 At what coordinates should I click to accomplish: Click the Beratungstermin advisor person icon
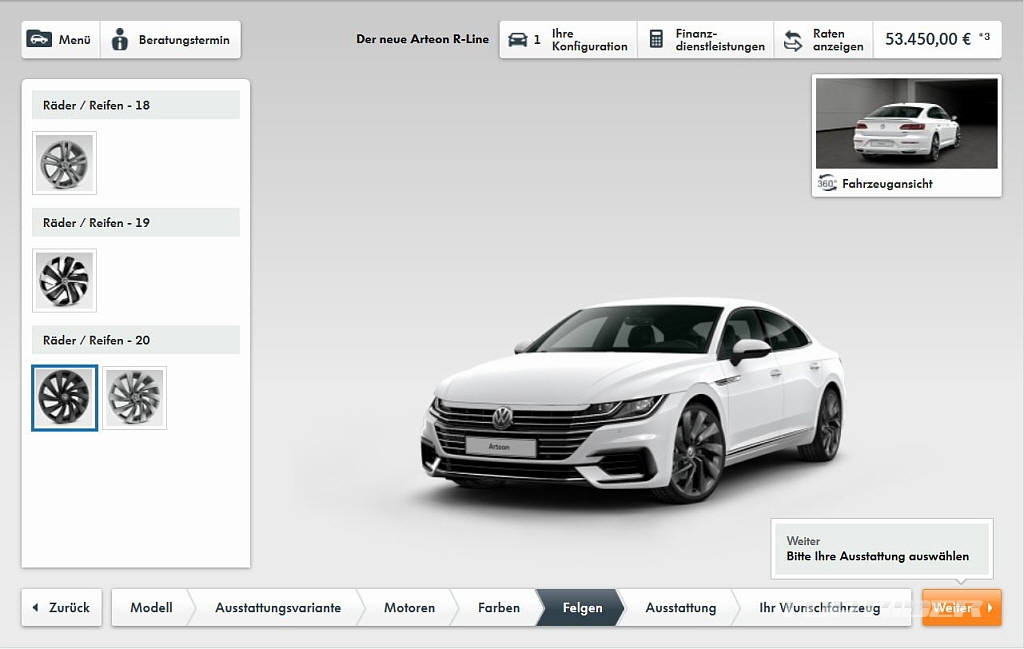point(120,39)
